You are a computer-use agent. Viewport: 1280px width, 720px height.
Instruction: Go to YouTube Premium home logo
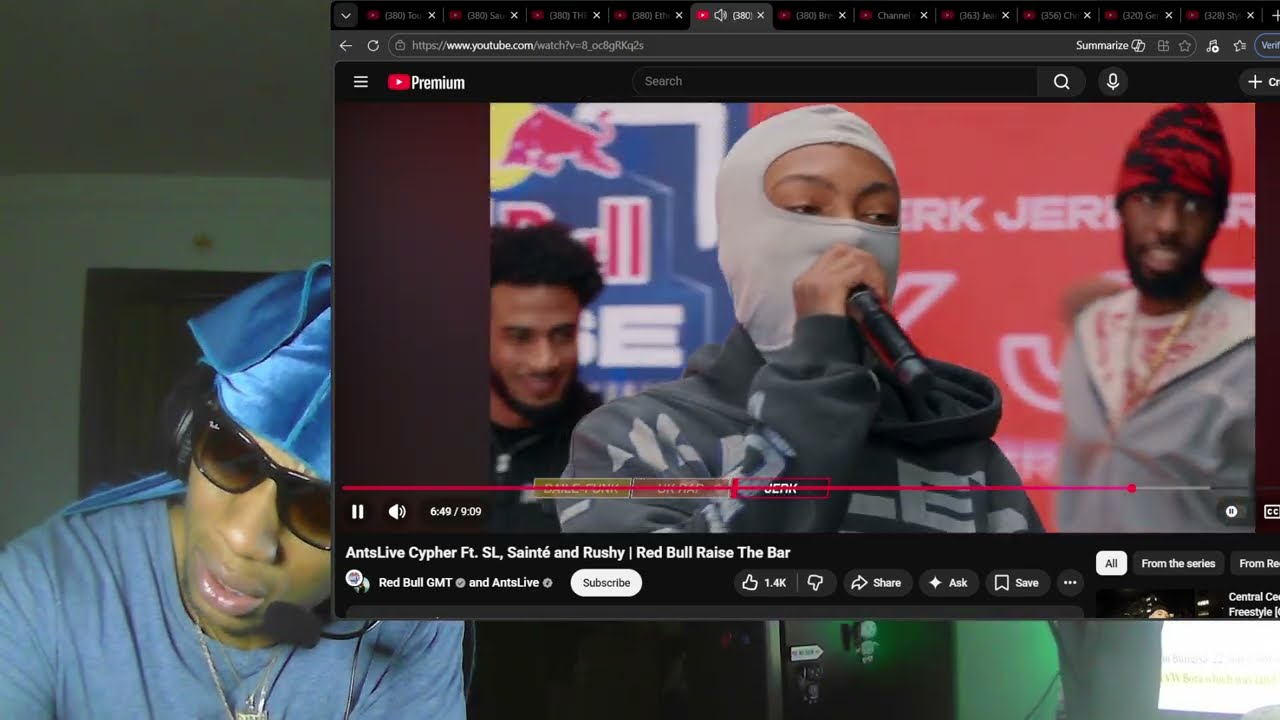(x=427, y=82)
